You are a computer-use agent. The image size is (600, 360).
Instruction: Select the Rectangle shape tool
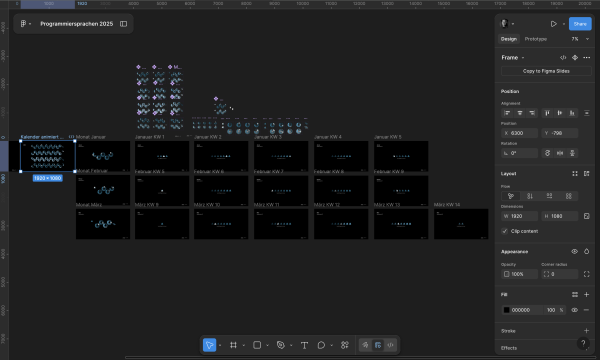point(257,345)
